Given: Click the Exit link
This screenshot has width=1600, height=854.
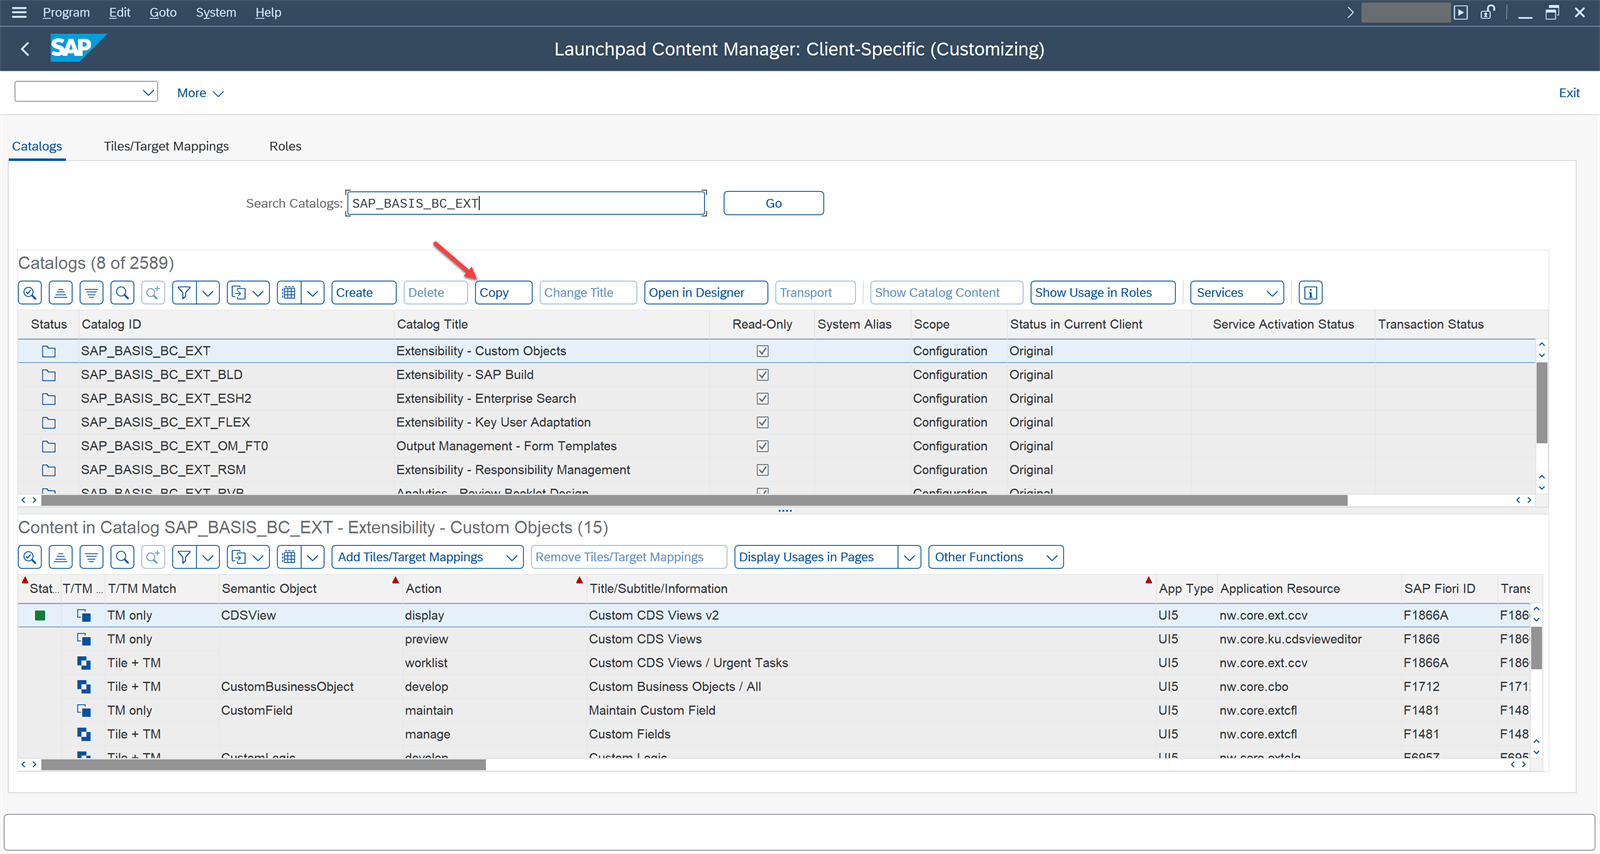Looking at the screenshot, I should click(1569, 93).
